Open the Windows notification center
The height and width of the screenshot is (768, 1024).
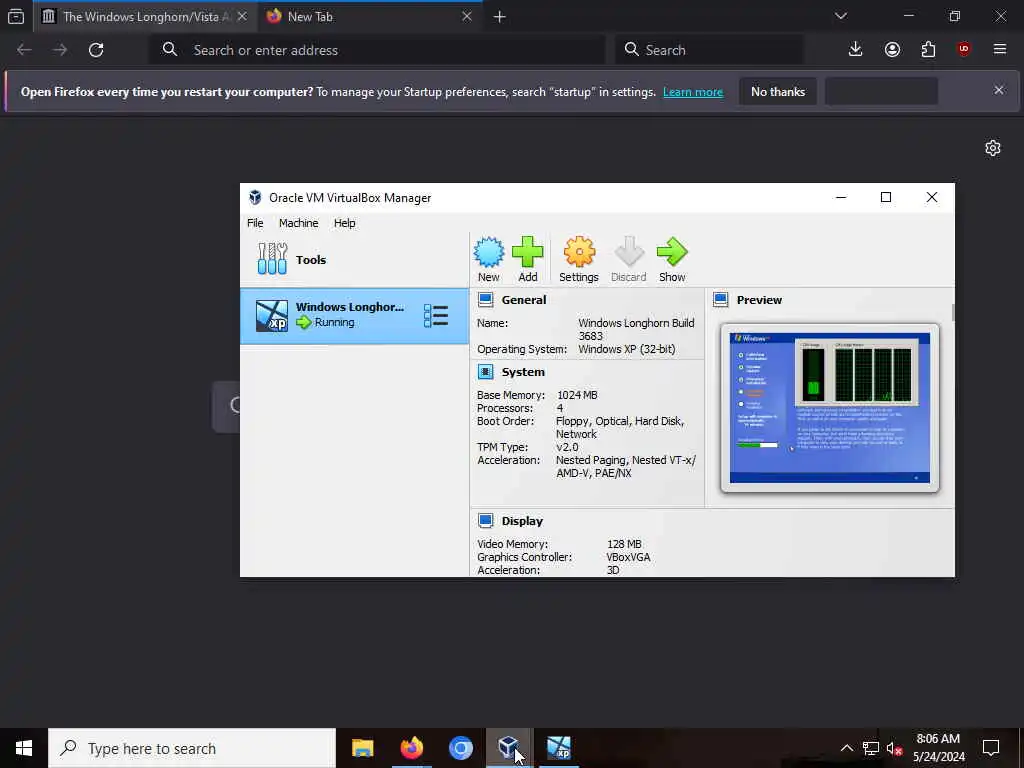click(x=991, y=748)
